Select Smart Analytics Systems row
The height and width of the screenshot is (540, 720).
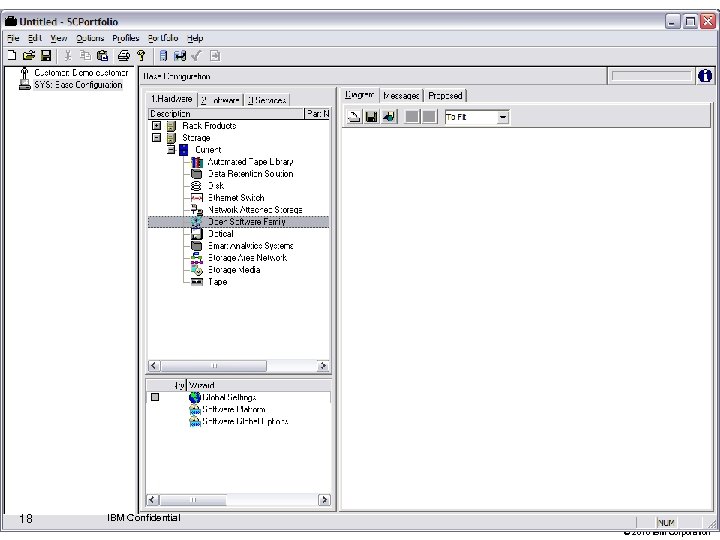point(250,246)
